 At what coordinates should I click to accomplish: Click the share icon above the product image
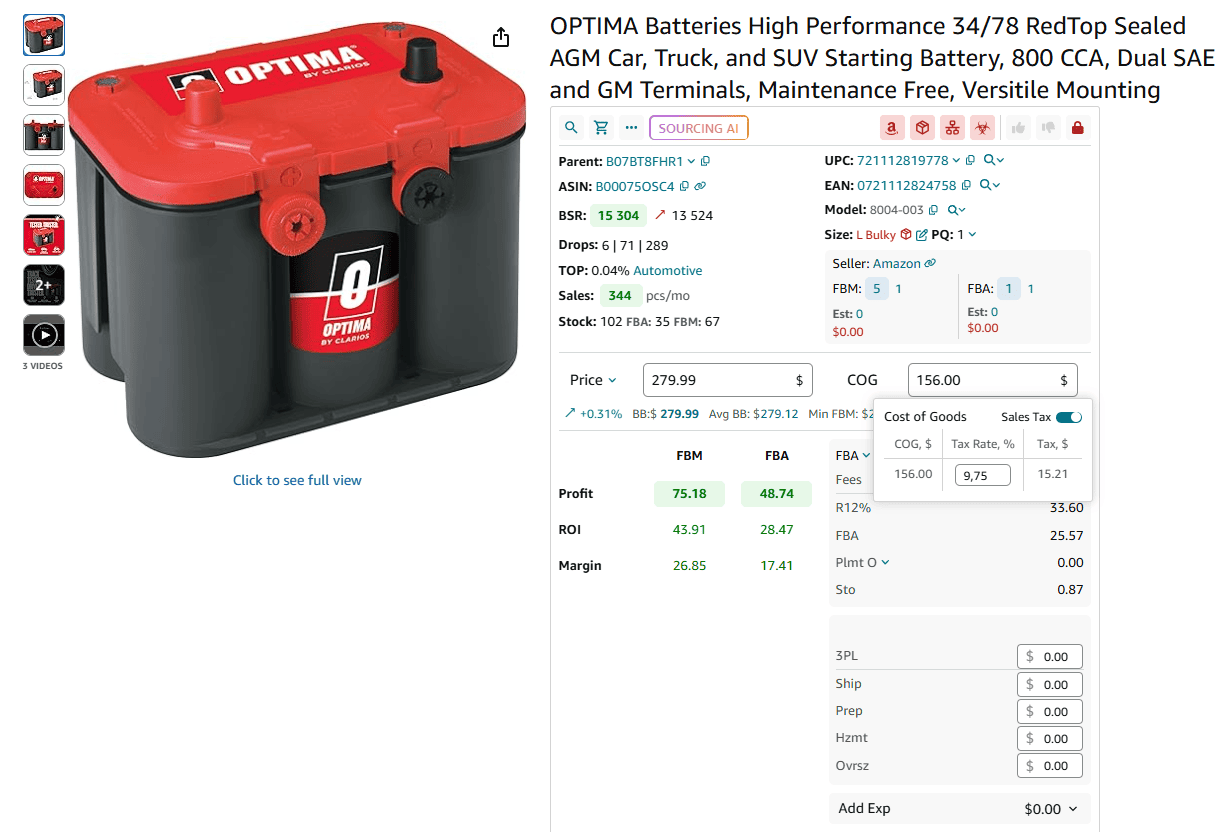(x=501, y=38)
